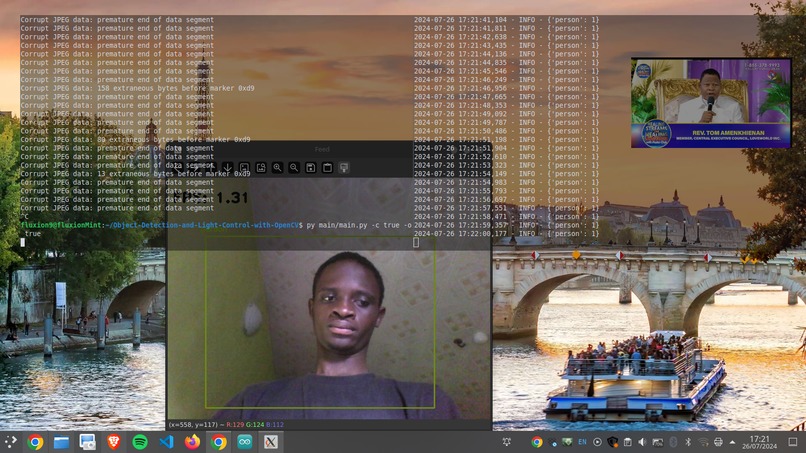Open Visual Studio Code from the taskbar
The image size is (806, 453).
pyautogui.click(x=166, y=442)
